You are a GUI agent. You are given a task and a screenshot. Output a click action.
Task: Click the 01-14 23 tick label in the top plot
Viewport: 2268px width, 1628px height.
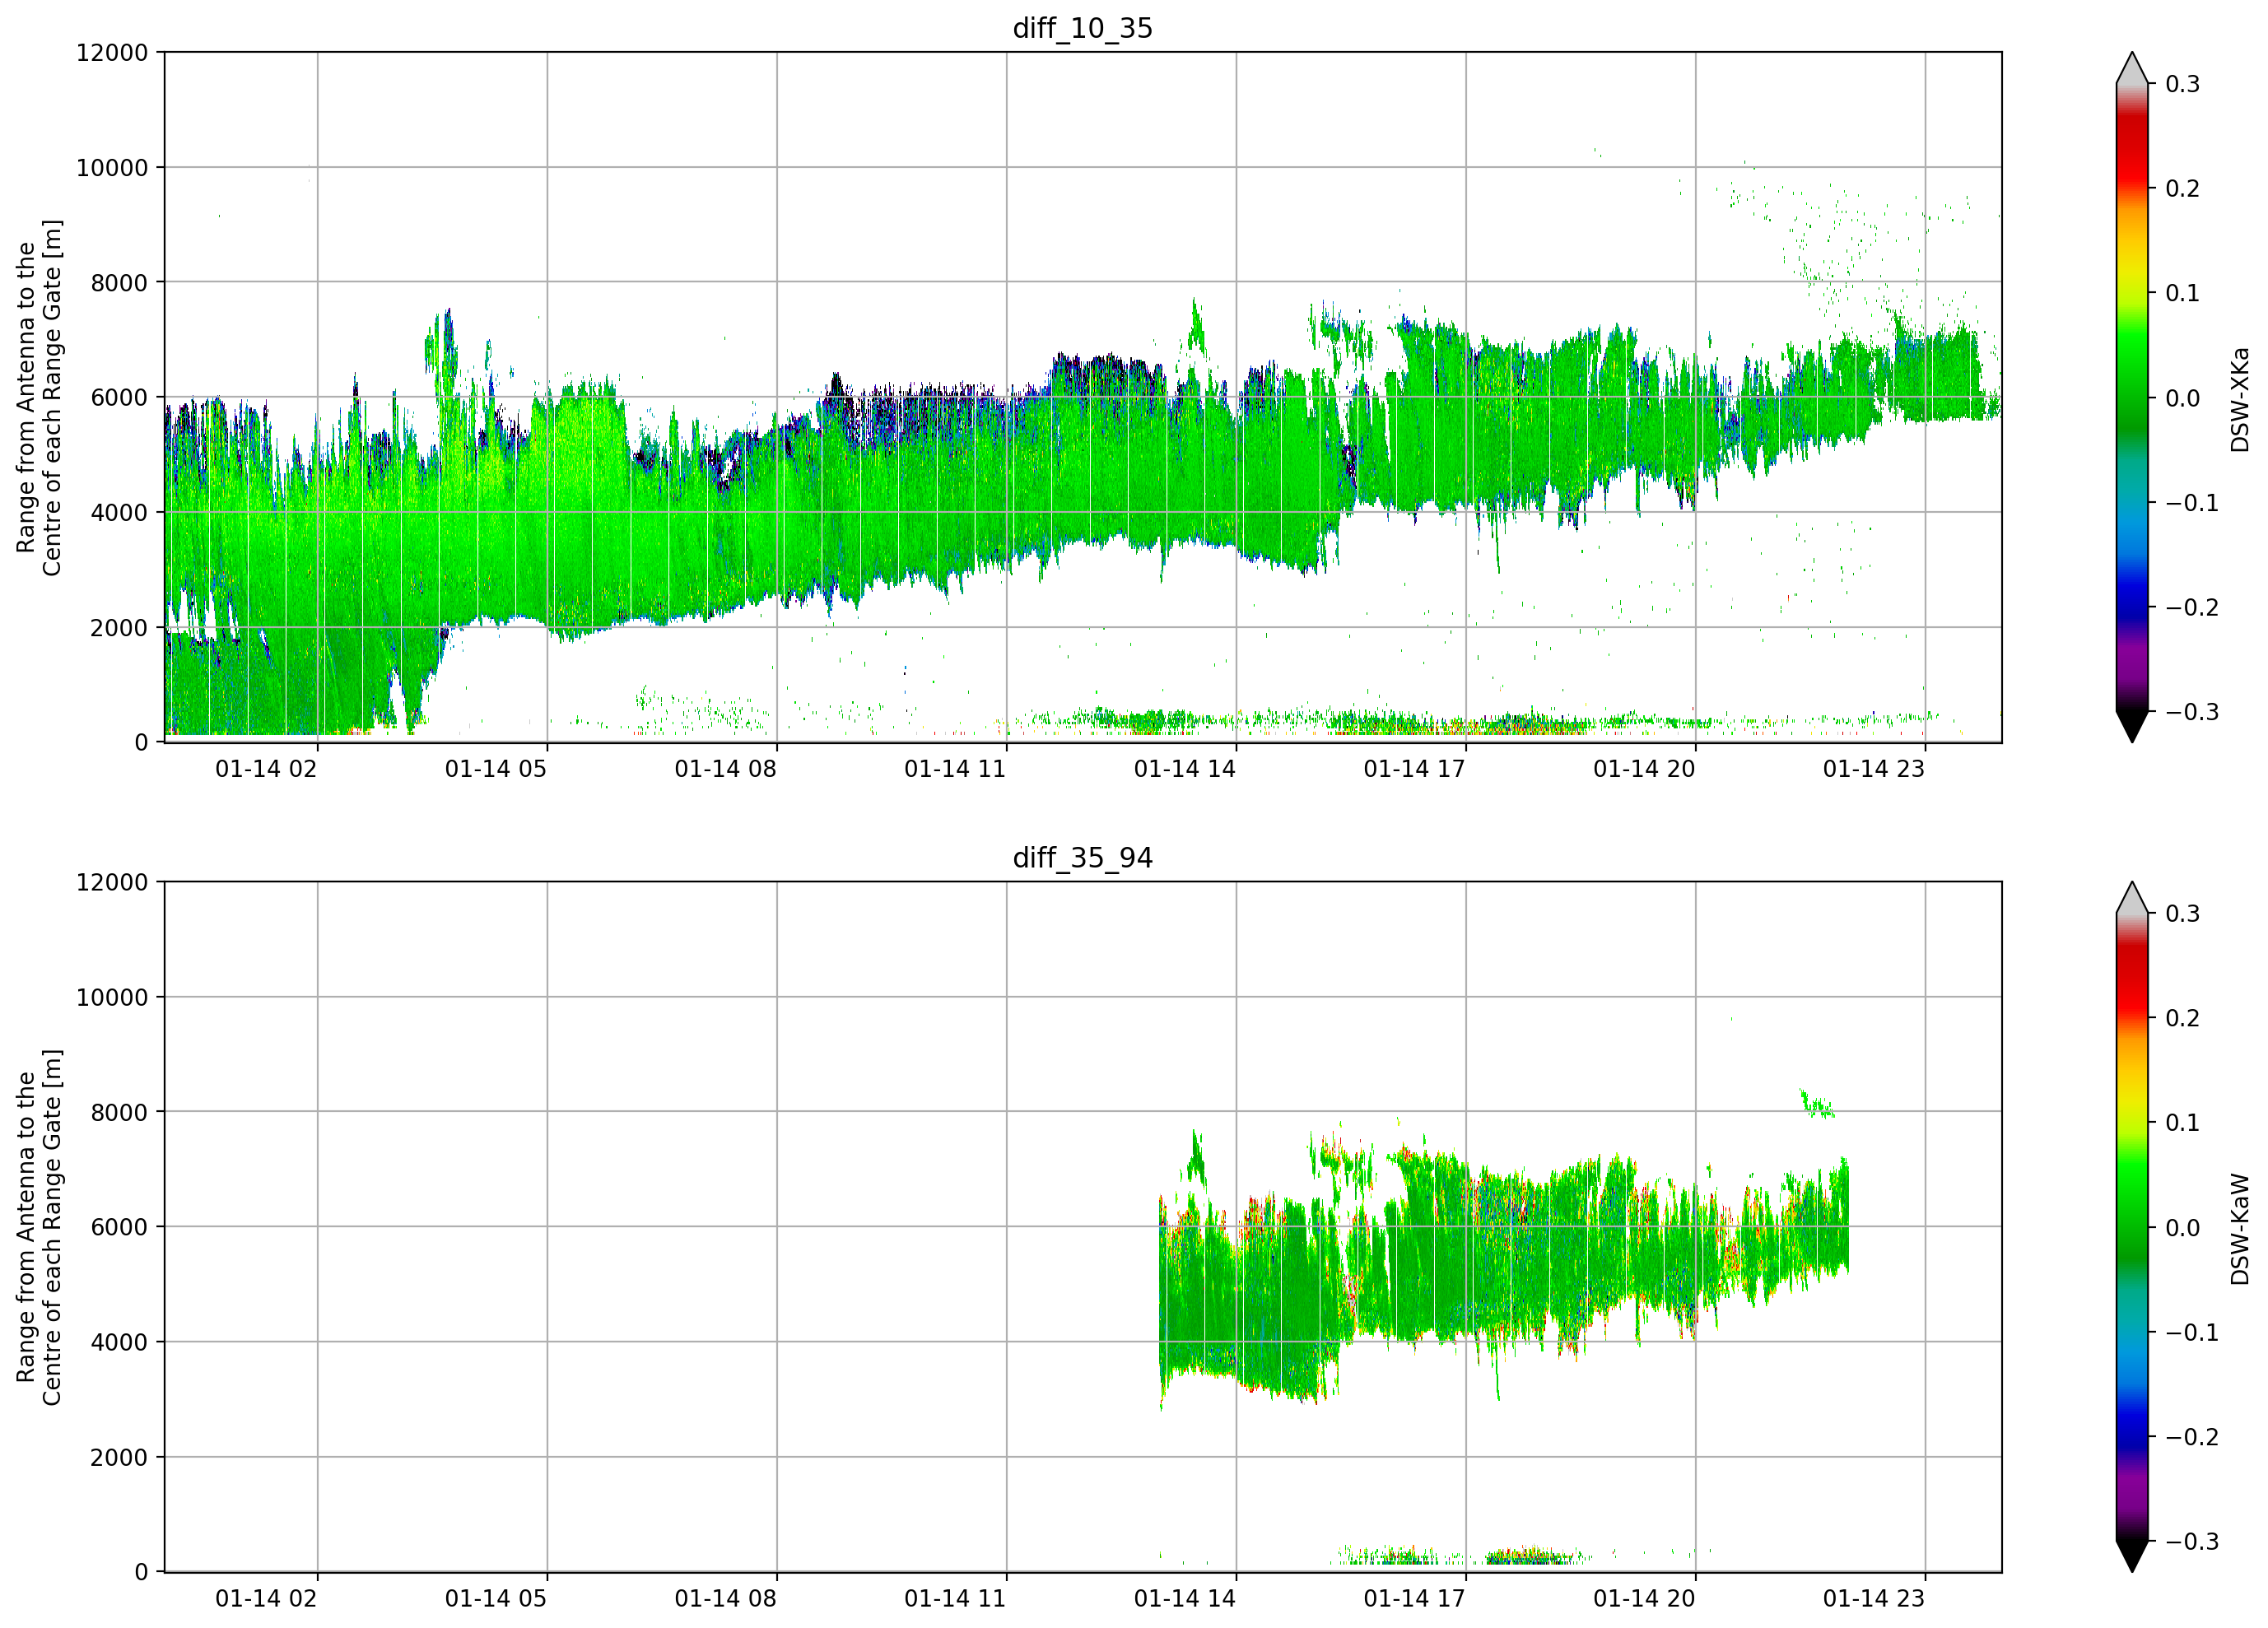pos(1873,769)
